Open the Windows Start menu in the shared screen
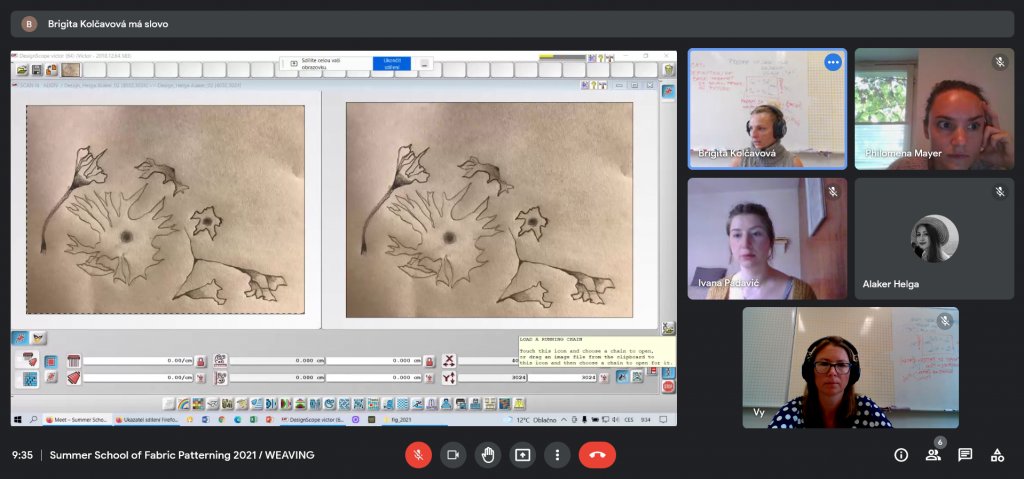This screenshot has width=1024, height=479. 17,420
